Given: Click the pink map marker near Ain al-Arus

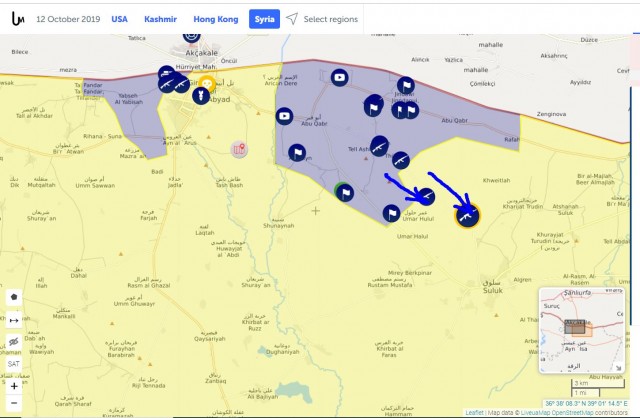Looking at the screenshot, I should click(238, 149).
